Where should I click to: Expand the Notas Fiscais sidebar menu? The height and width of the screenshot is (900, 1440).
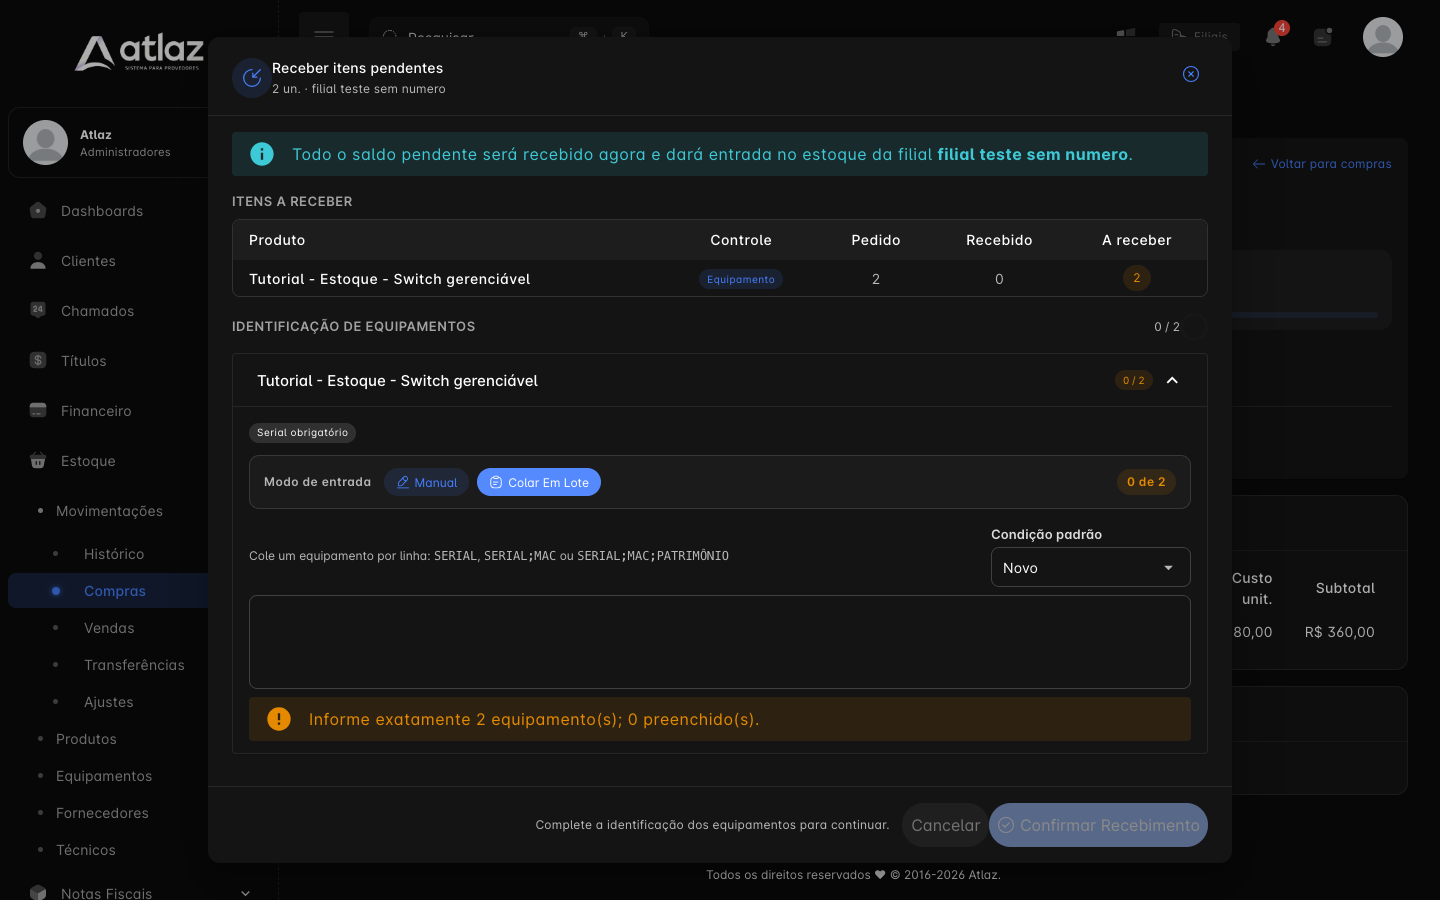click(245, 893)
